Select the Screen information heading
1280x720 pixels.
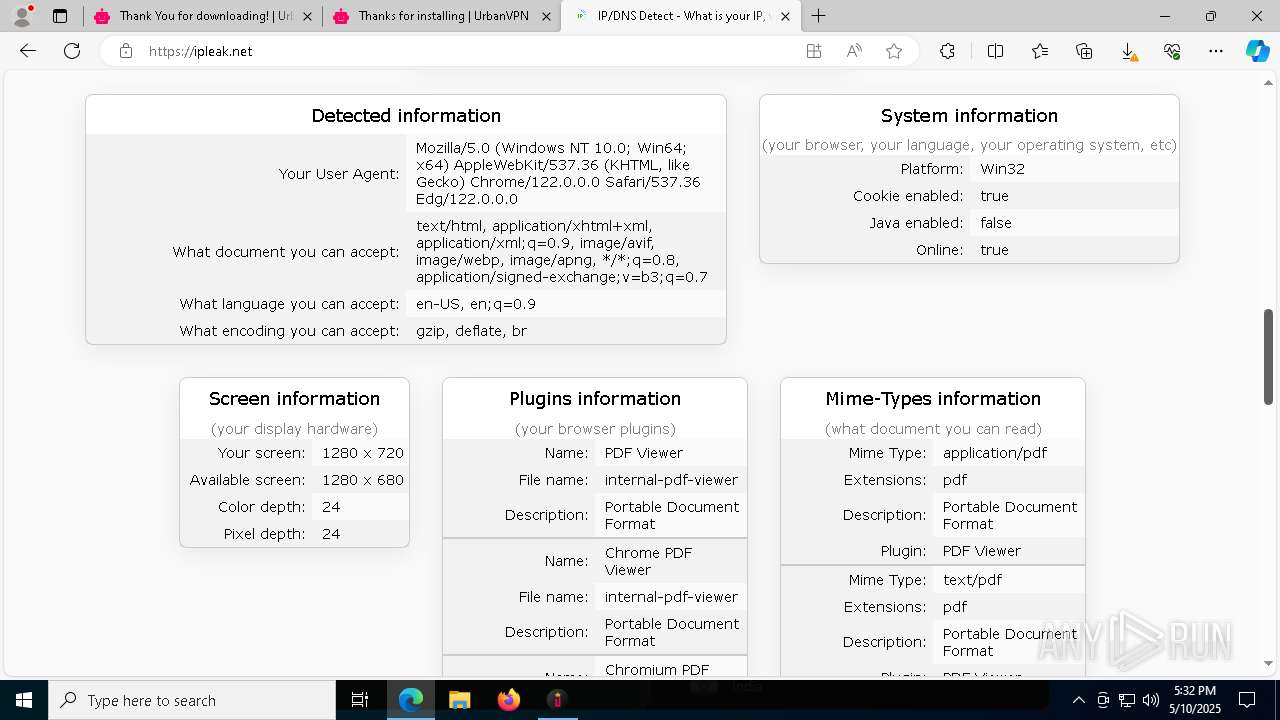[294, 399]
